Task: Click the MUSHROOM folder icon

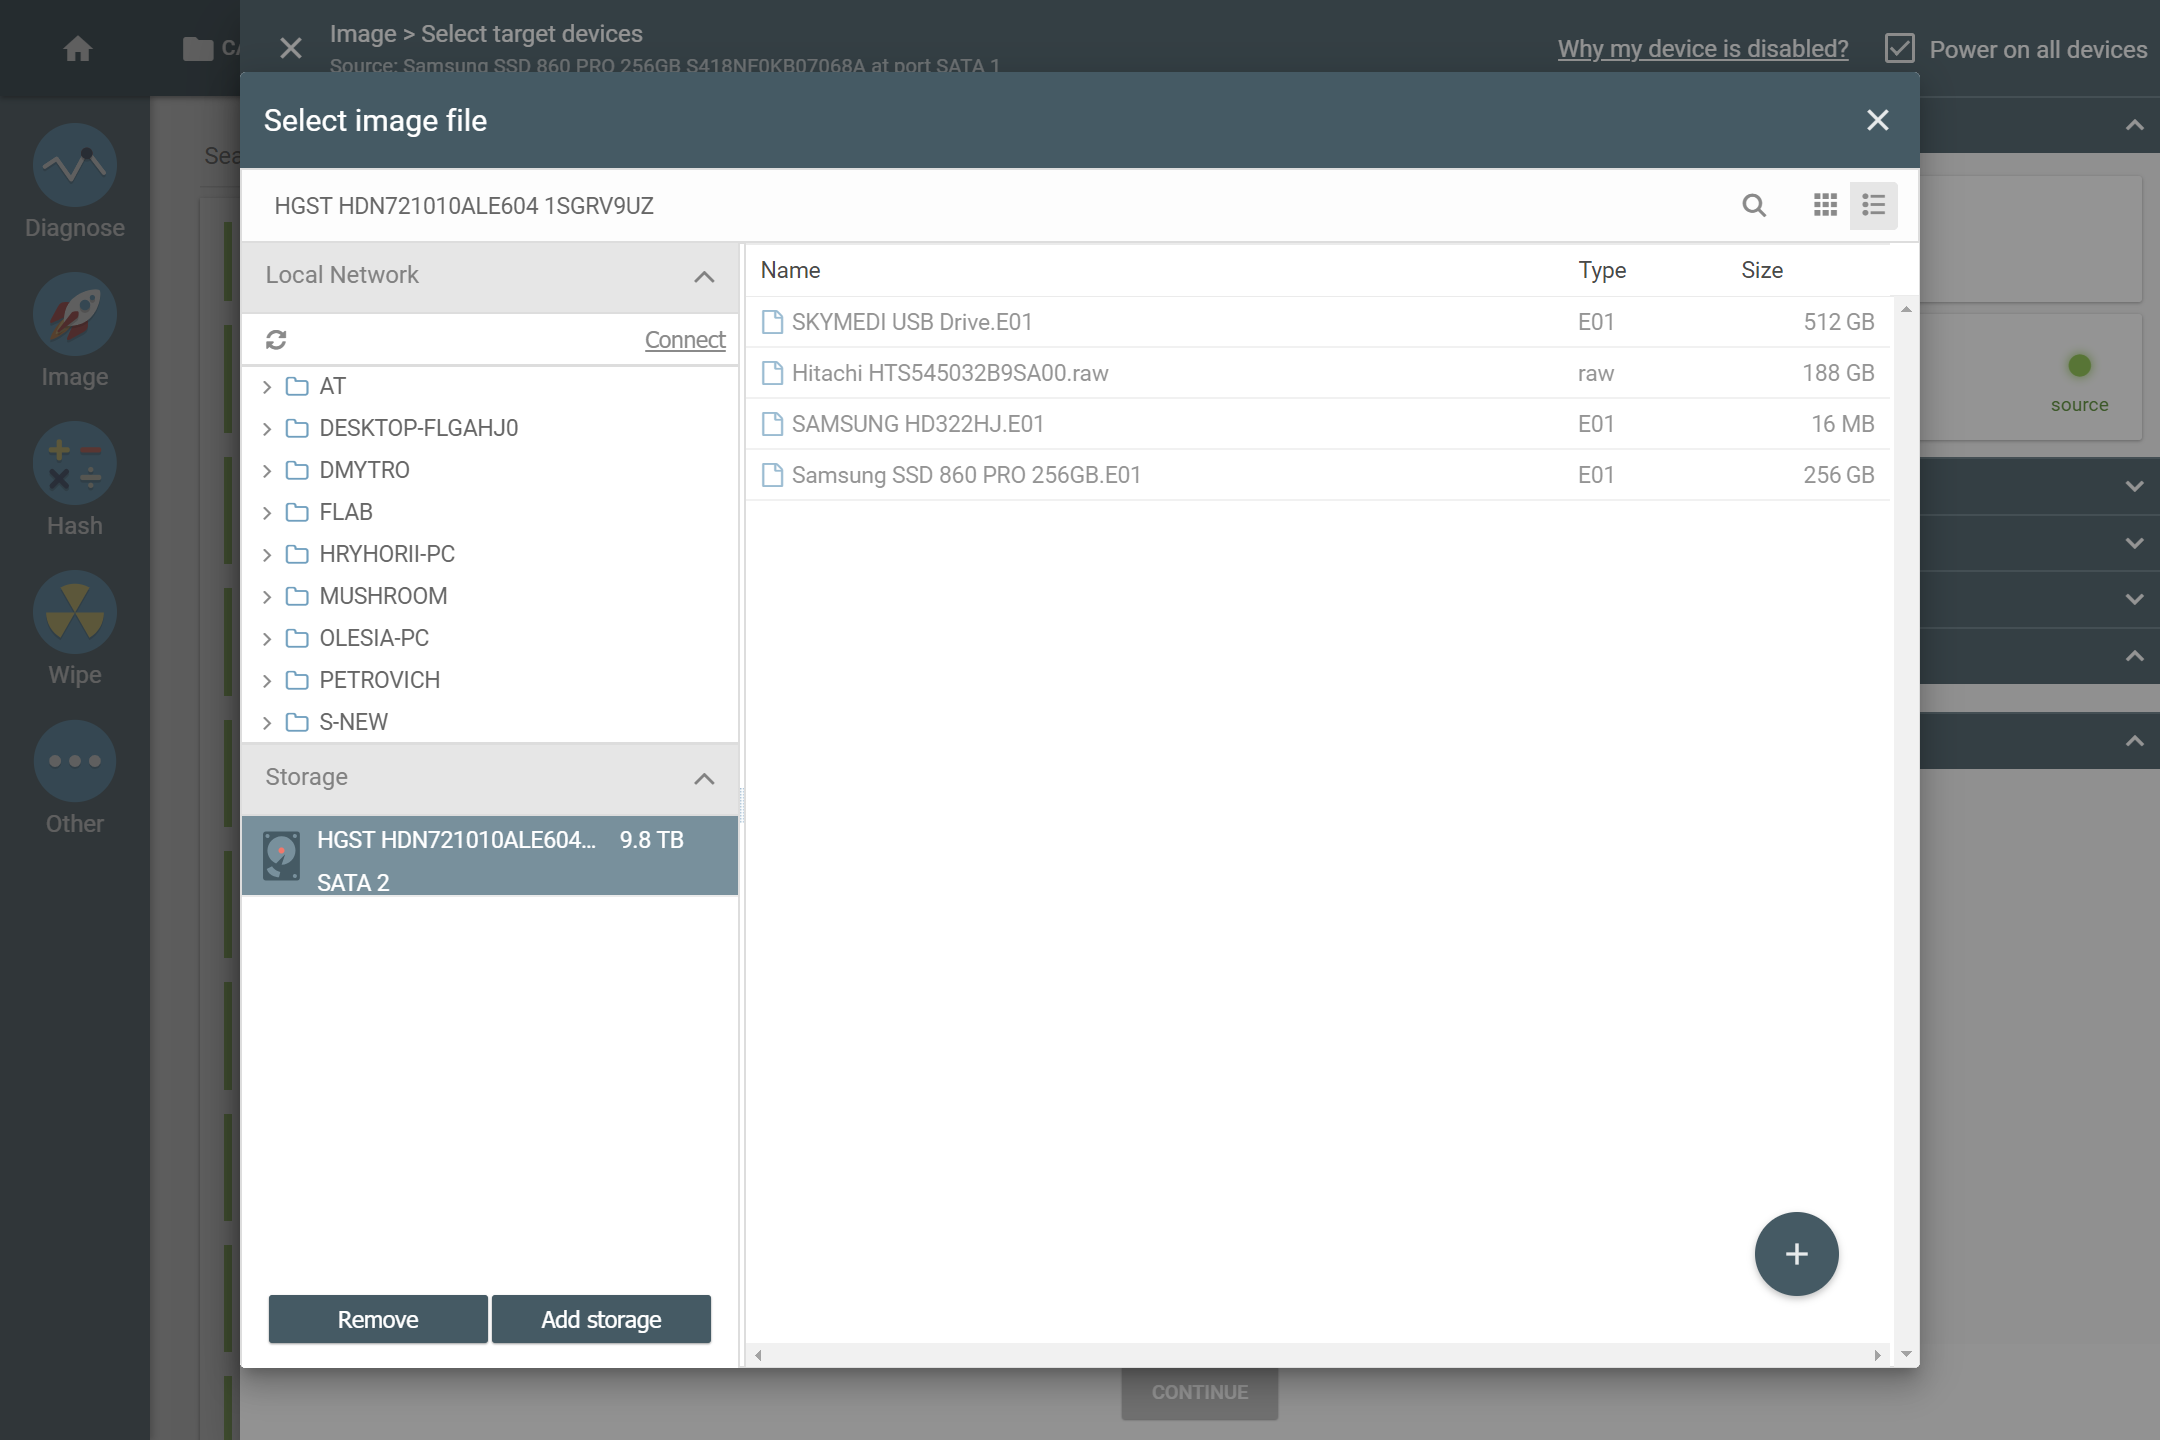Action: pos(297,596)
